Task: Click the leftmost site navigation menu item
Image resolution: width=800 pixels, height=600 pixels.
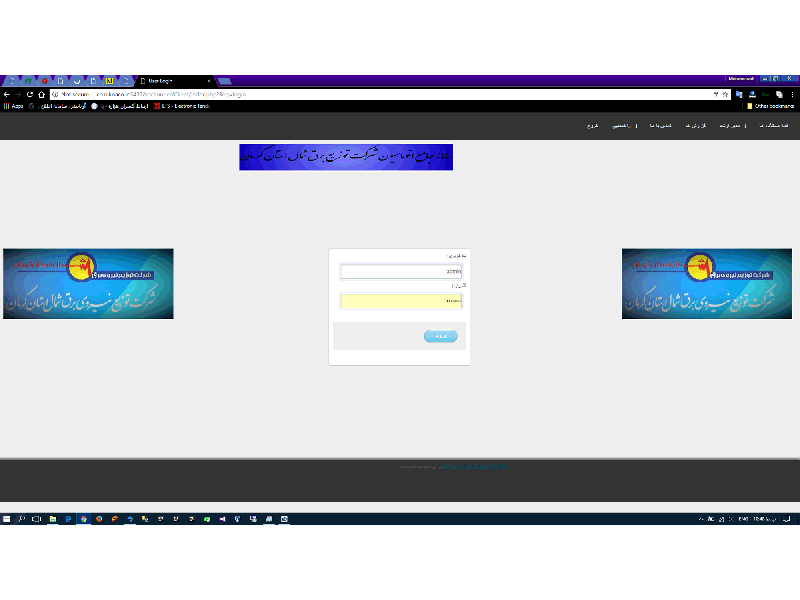Action: pos(591,126)
